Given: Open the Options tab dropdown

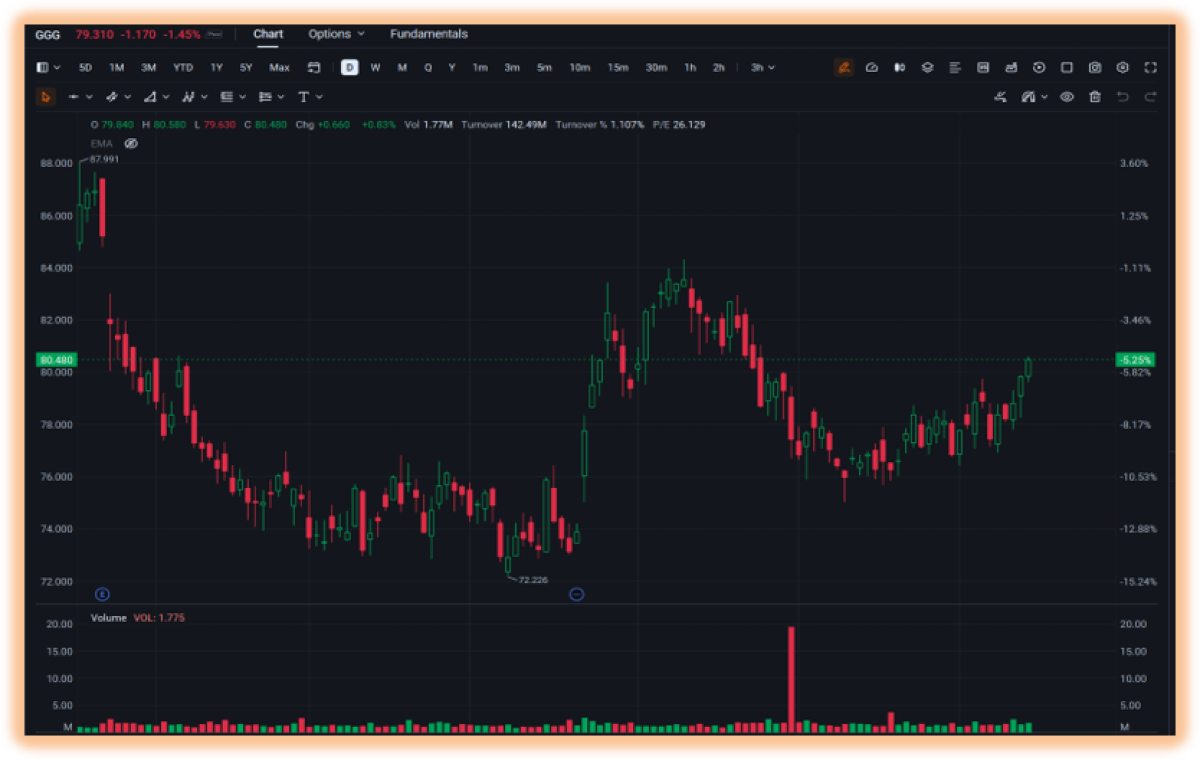Looking at the screenshot, I should pos(336,34).
